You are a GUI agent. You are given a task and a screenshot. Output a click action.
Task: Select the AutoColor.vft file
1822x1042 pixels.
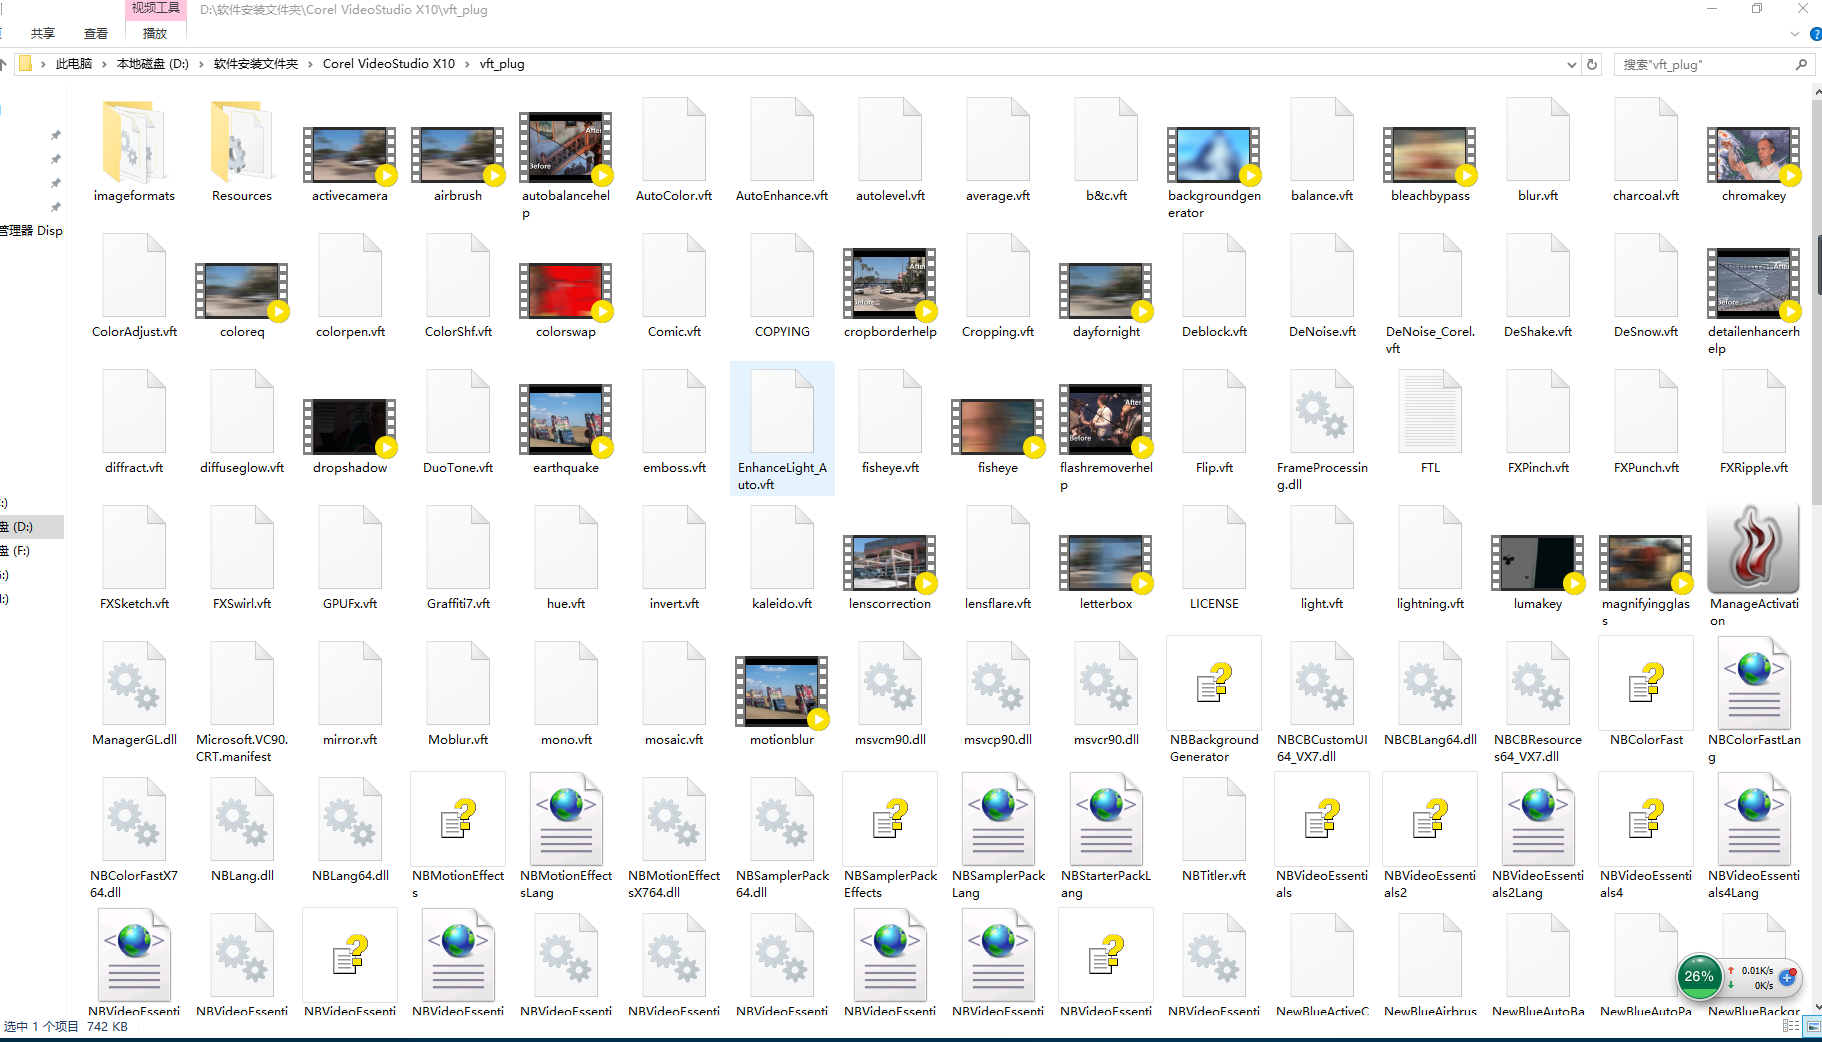pyautogui.click(x=674, y=150)
